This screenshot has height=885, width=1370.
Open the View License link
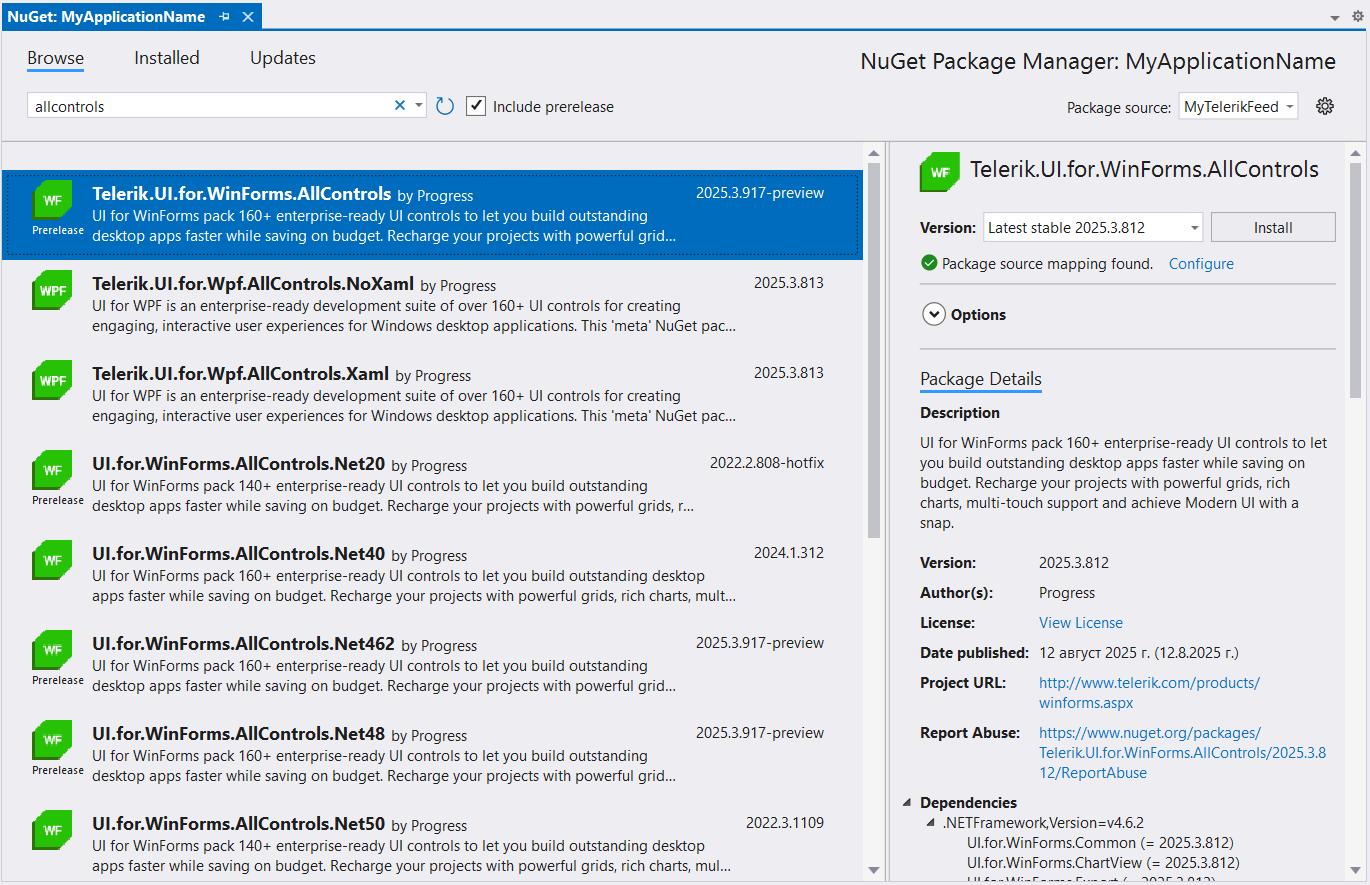pos(1081,623)
